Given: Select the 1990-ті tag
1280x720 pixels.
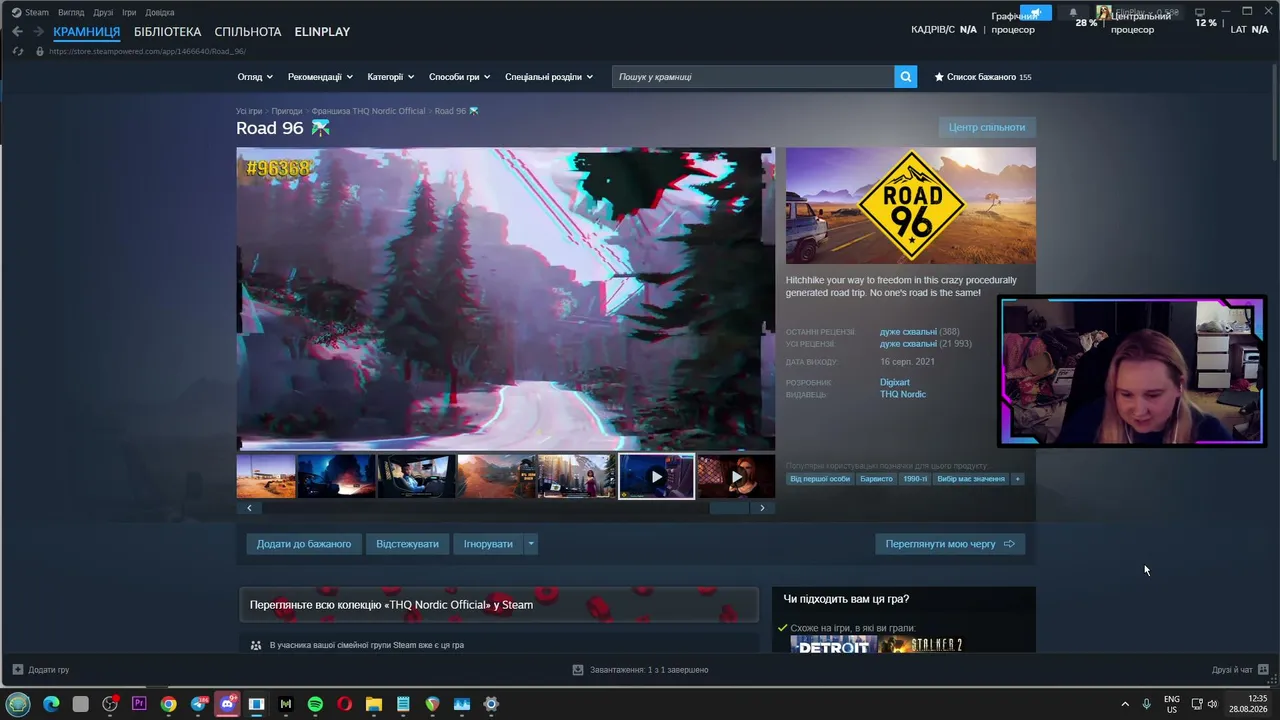Looking at the screenshot, I should [x=915, y=479].
